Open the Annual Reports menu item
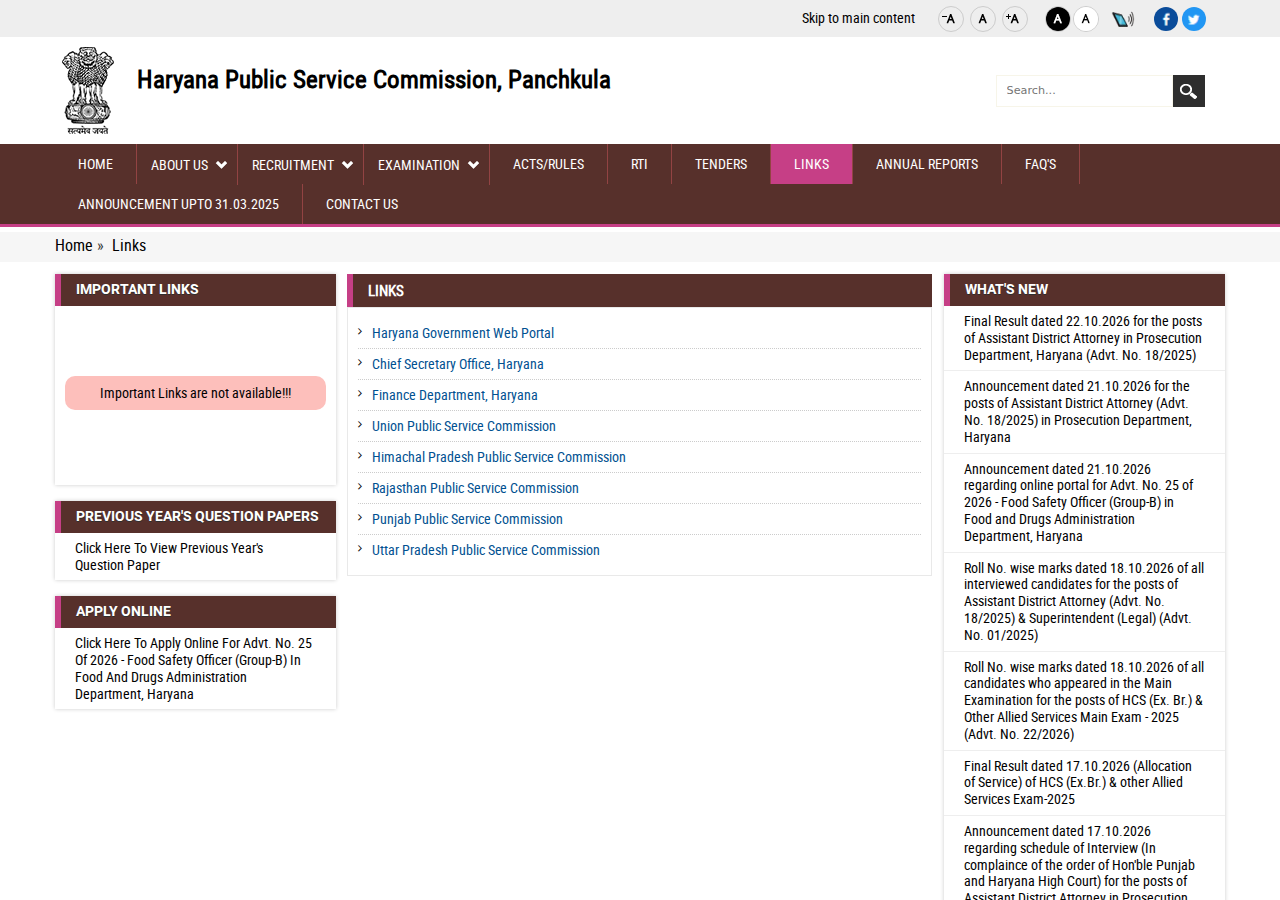The height and width of the screenshot is (900, 1280). point(927,164)
